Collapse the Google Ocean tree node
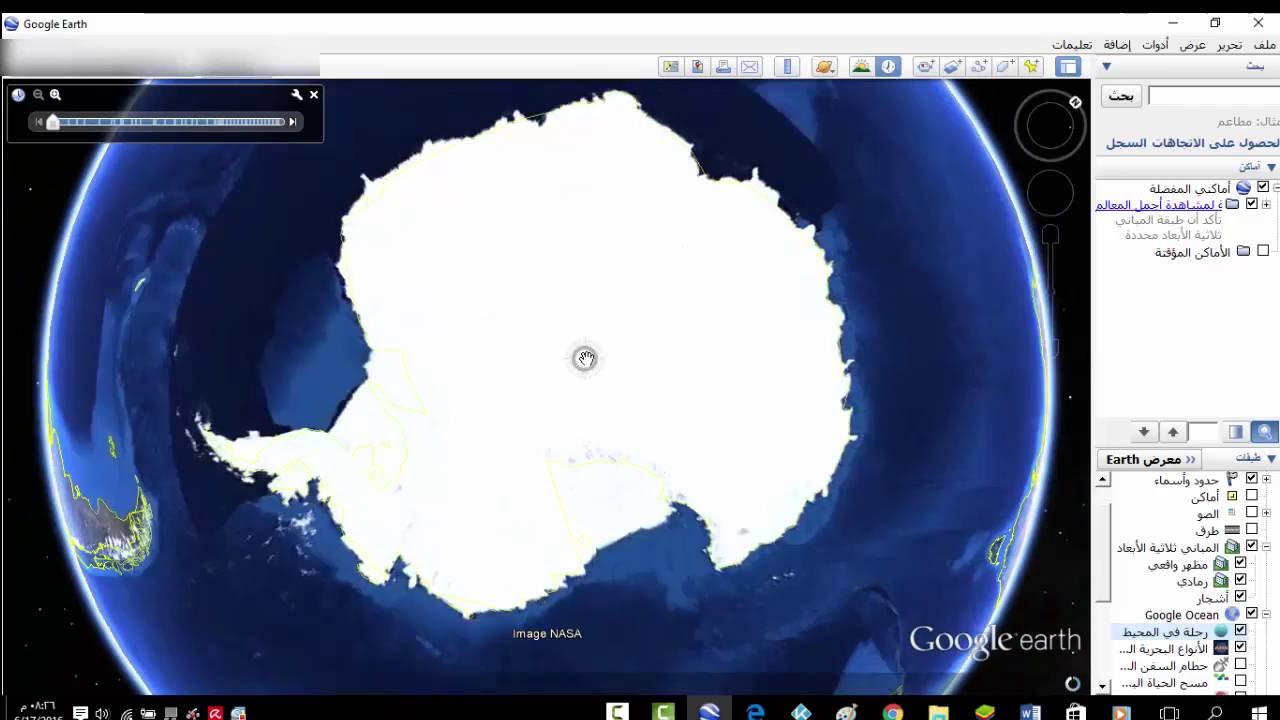The height and width of the screenshot is (720, 1280). point(1267,614)
